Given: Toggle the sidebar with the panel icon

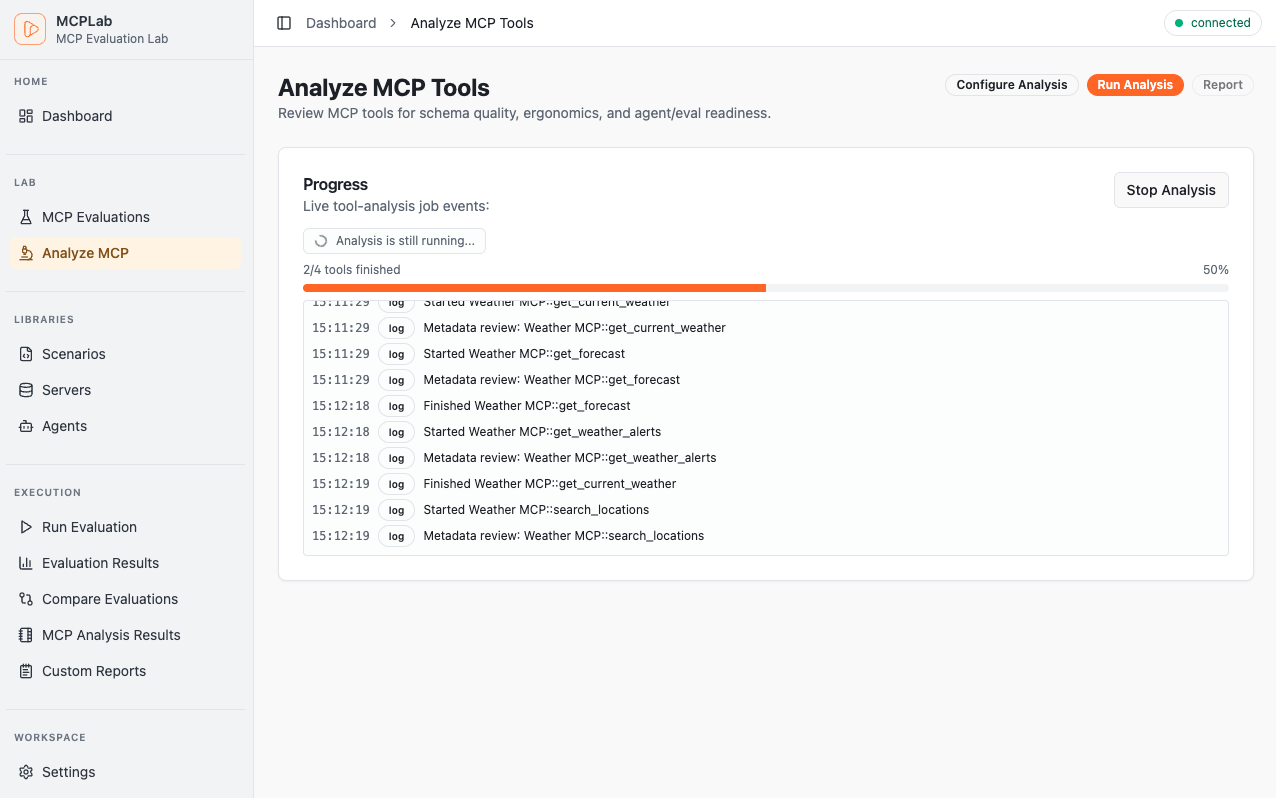Looking at the screenshot, I should [284, 22].
